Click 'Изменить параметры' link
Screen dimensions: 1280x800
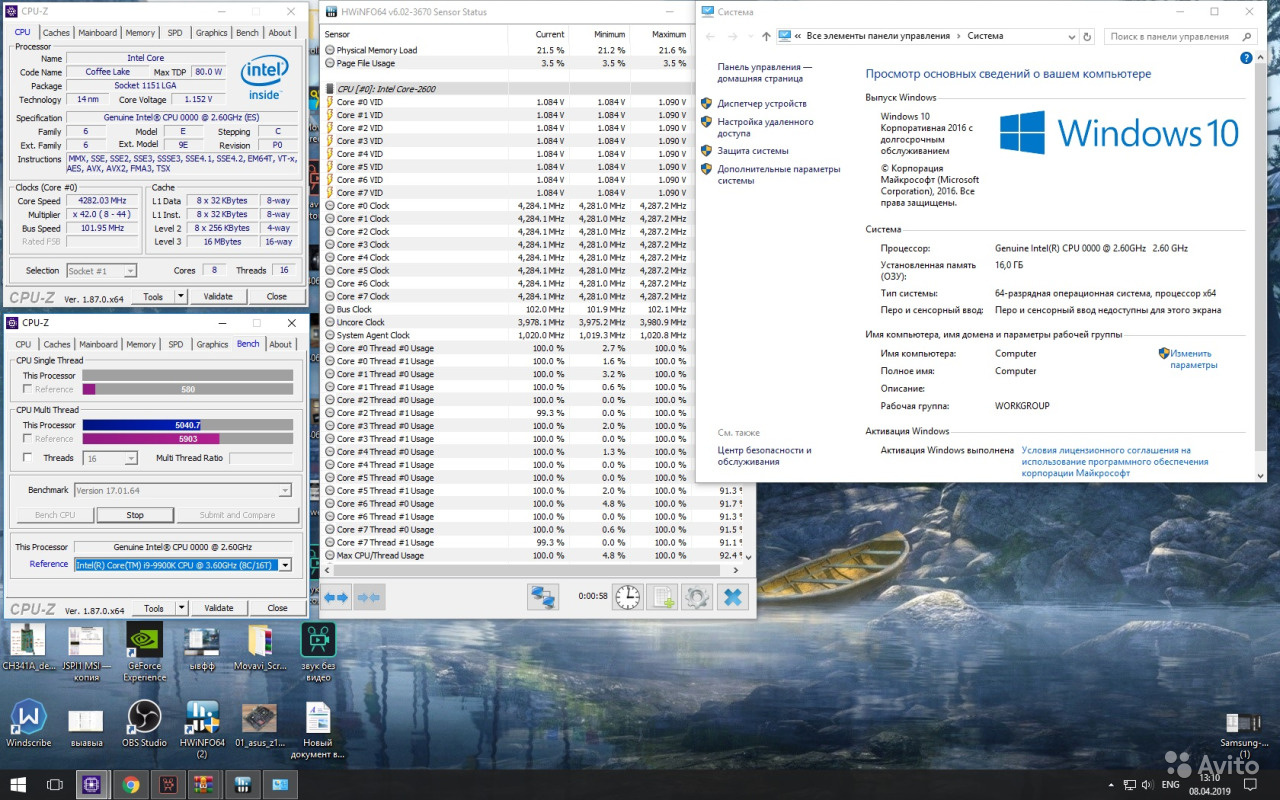pyautogui.click(x=1194, y=359)
